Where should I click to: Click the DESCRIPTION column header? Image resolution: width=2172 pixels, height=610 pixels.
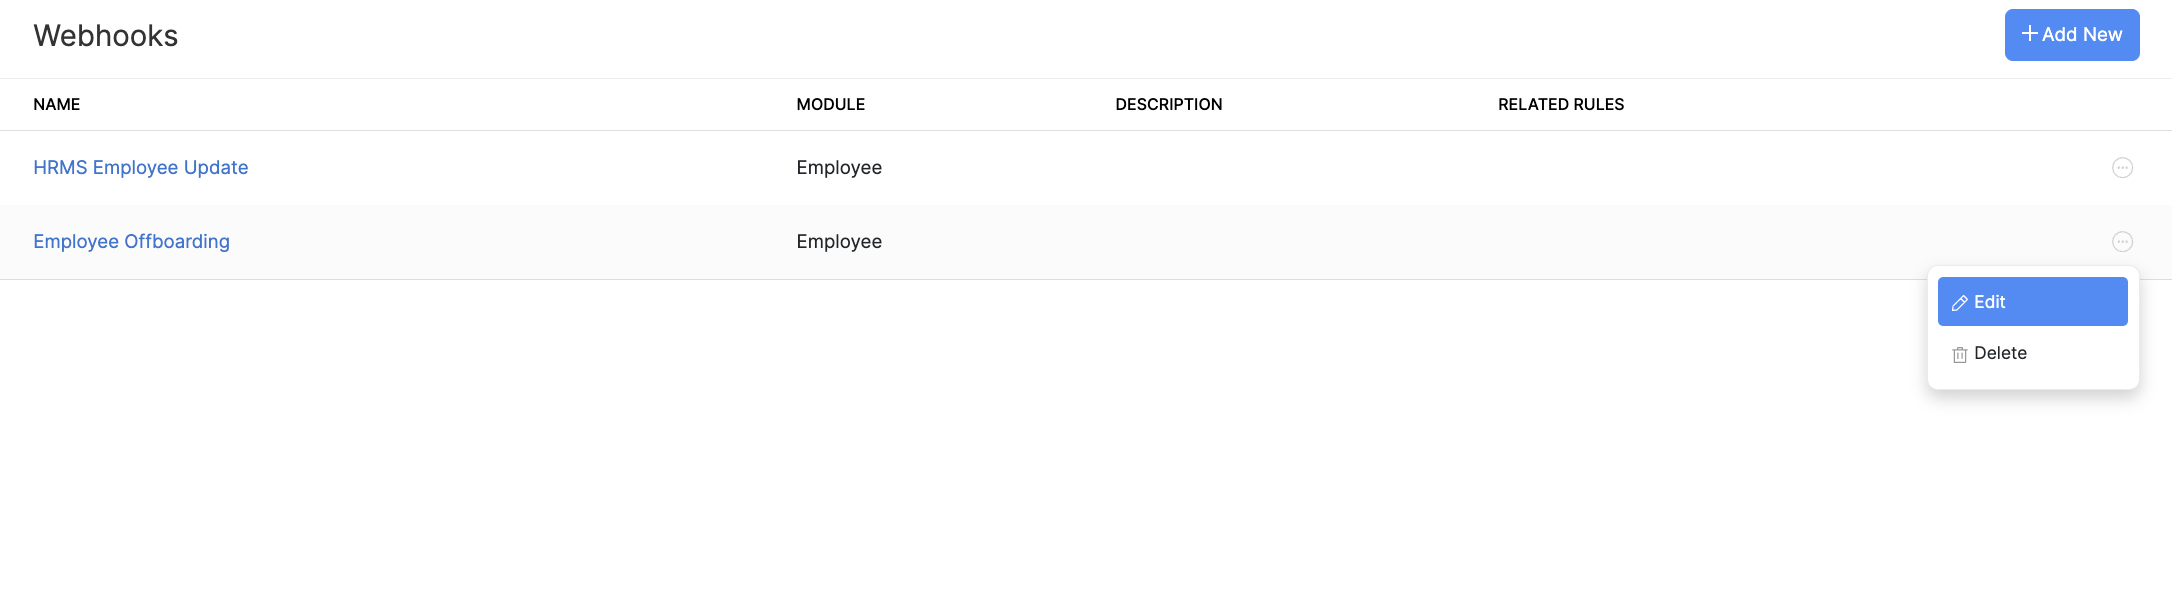point(1168,104)
